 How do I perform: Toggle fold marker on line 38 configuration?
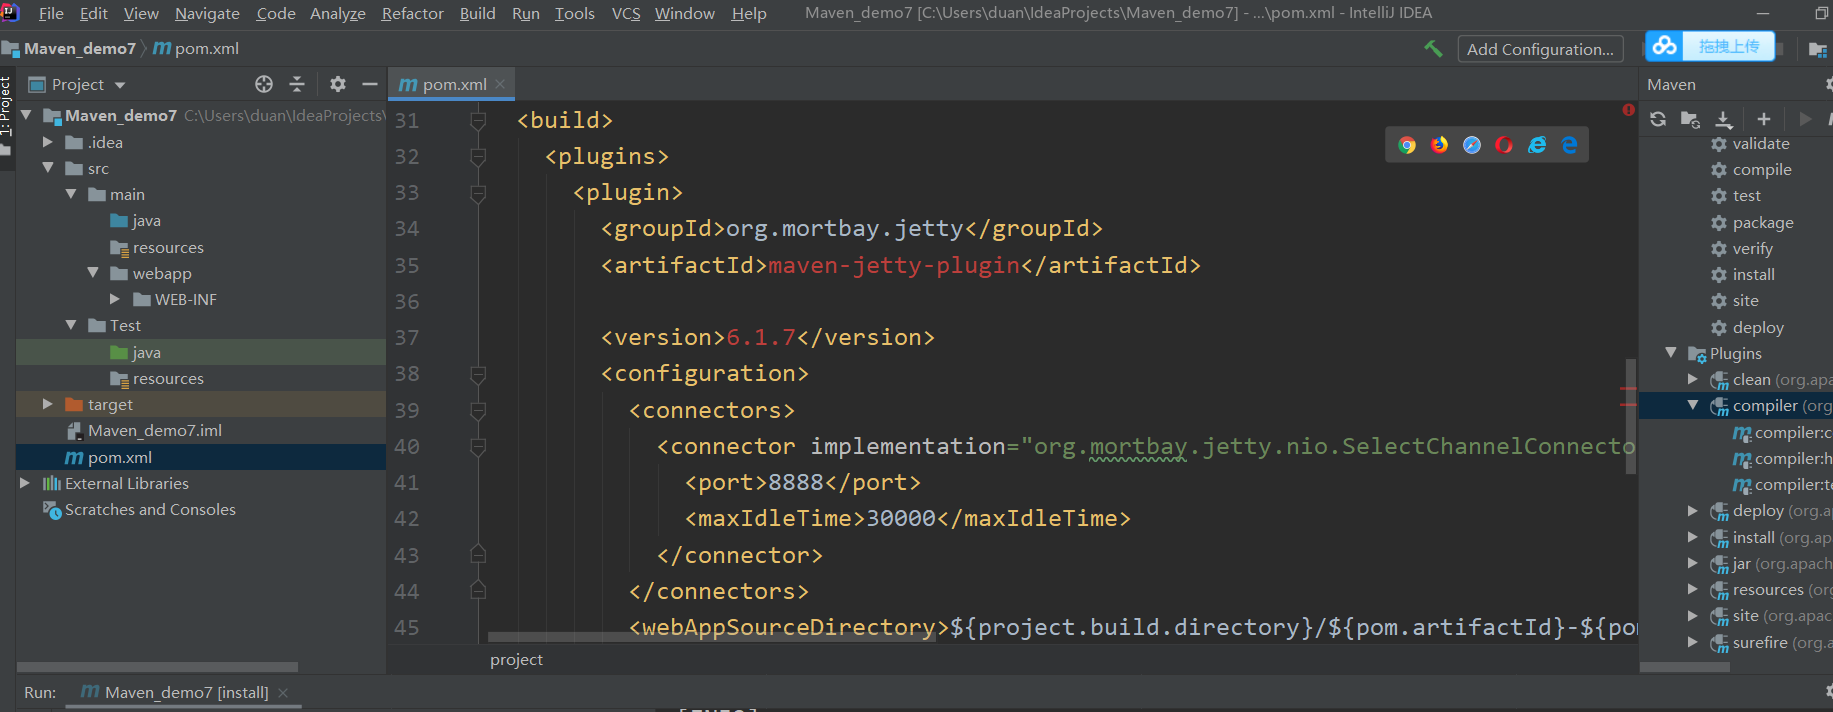[478, 374]
